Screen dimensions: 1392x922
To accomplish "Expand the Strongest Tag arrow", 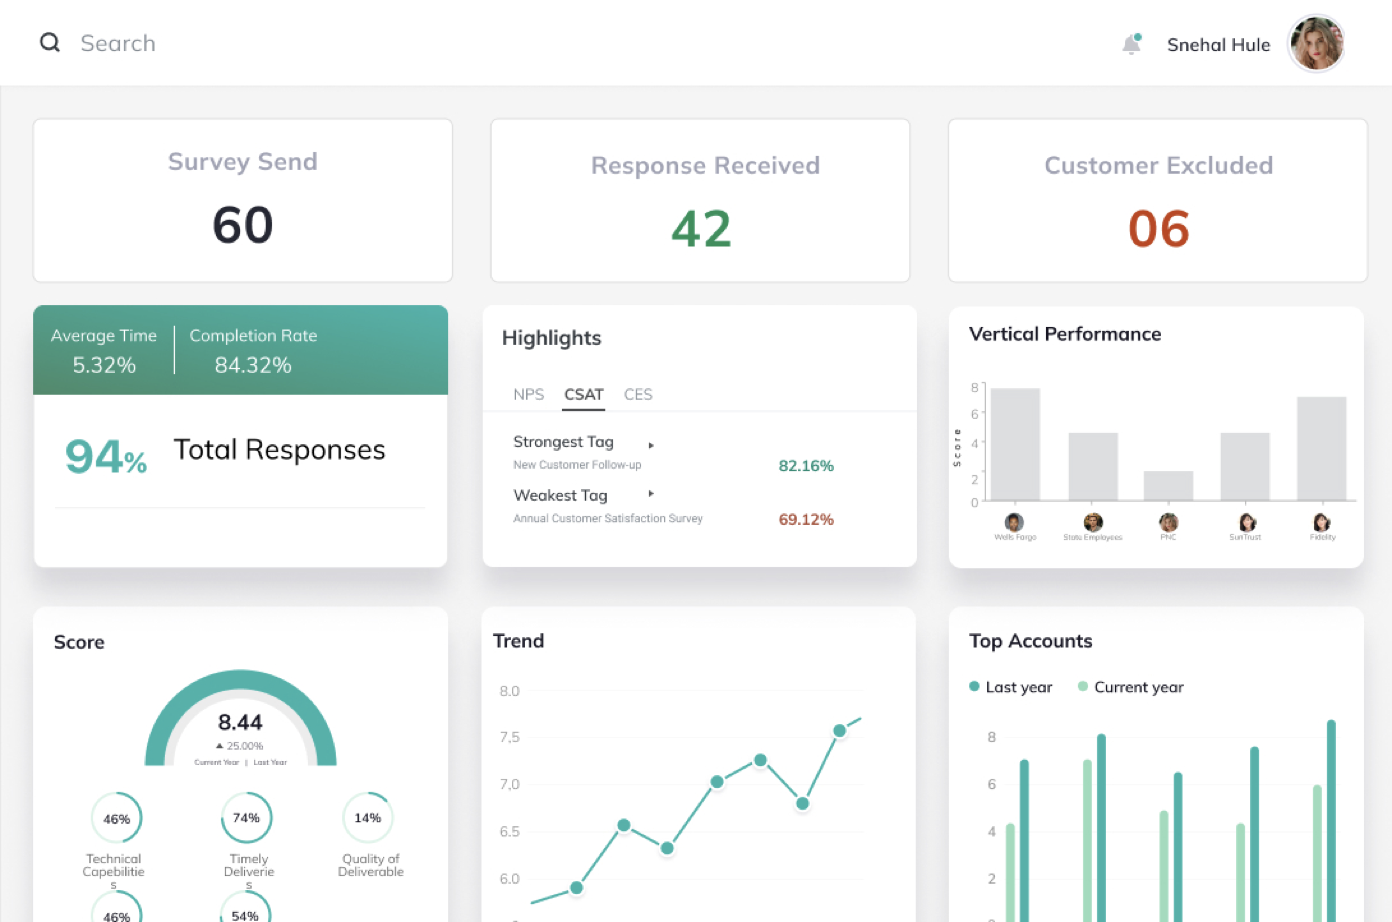I will (x=651, y=445).
